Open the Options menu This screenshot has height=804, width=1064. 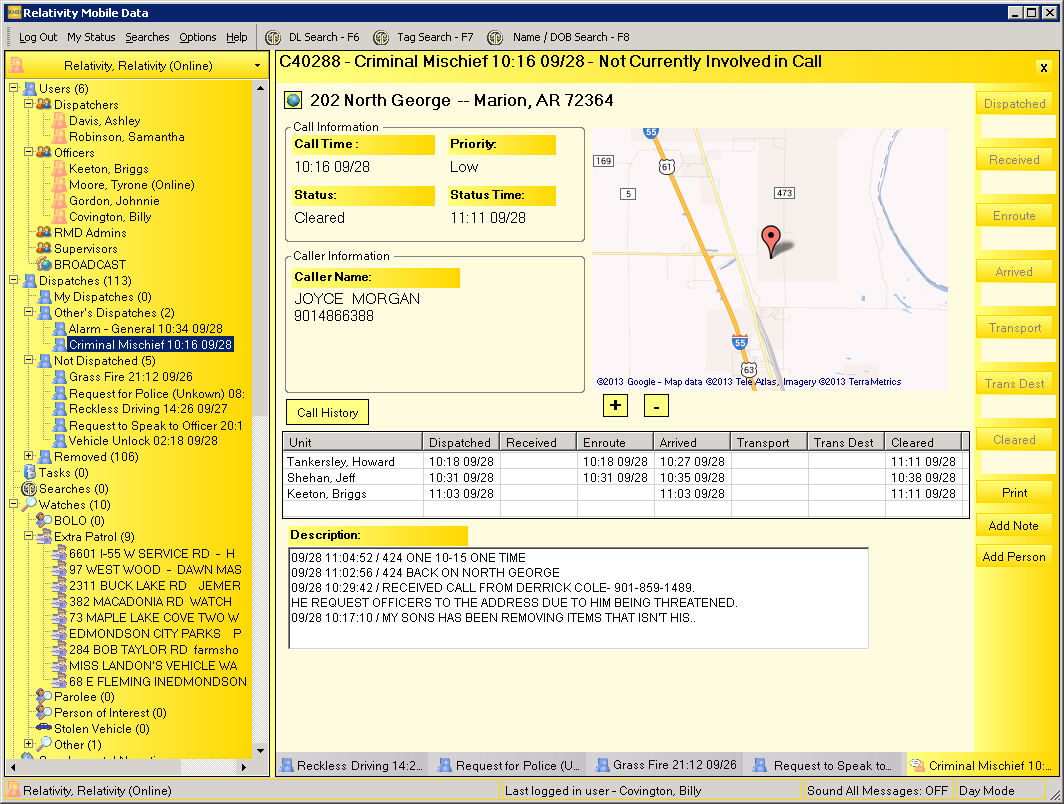pos(197,37)
